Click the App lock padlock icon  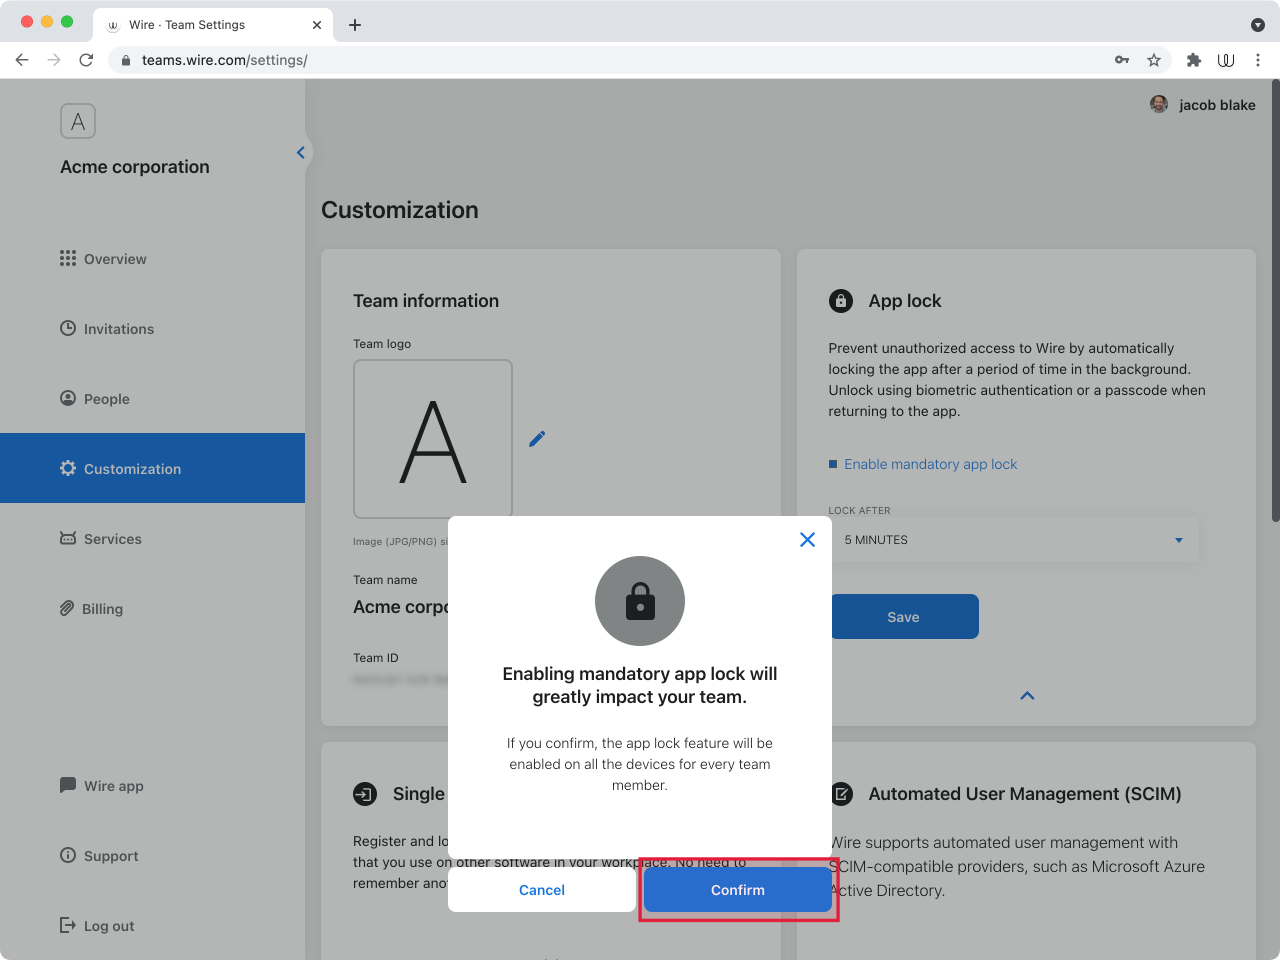coord(841,300)
